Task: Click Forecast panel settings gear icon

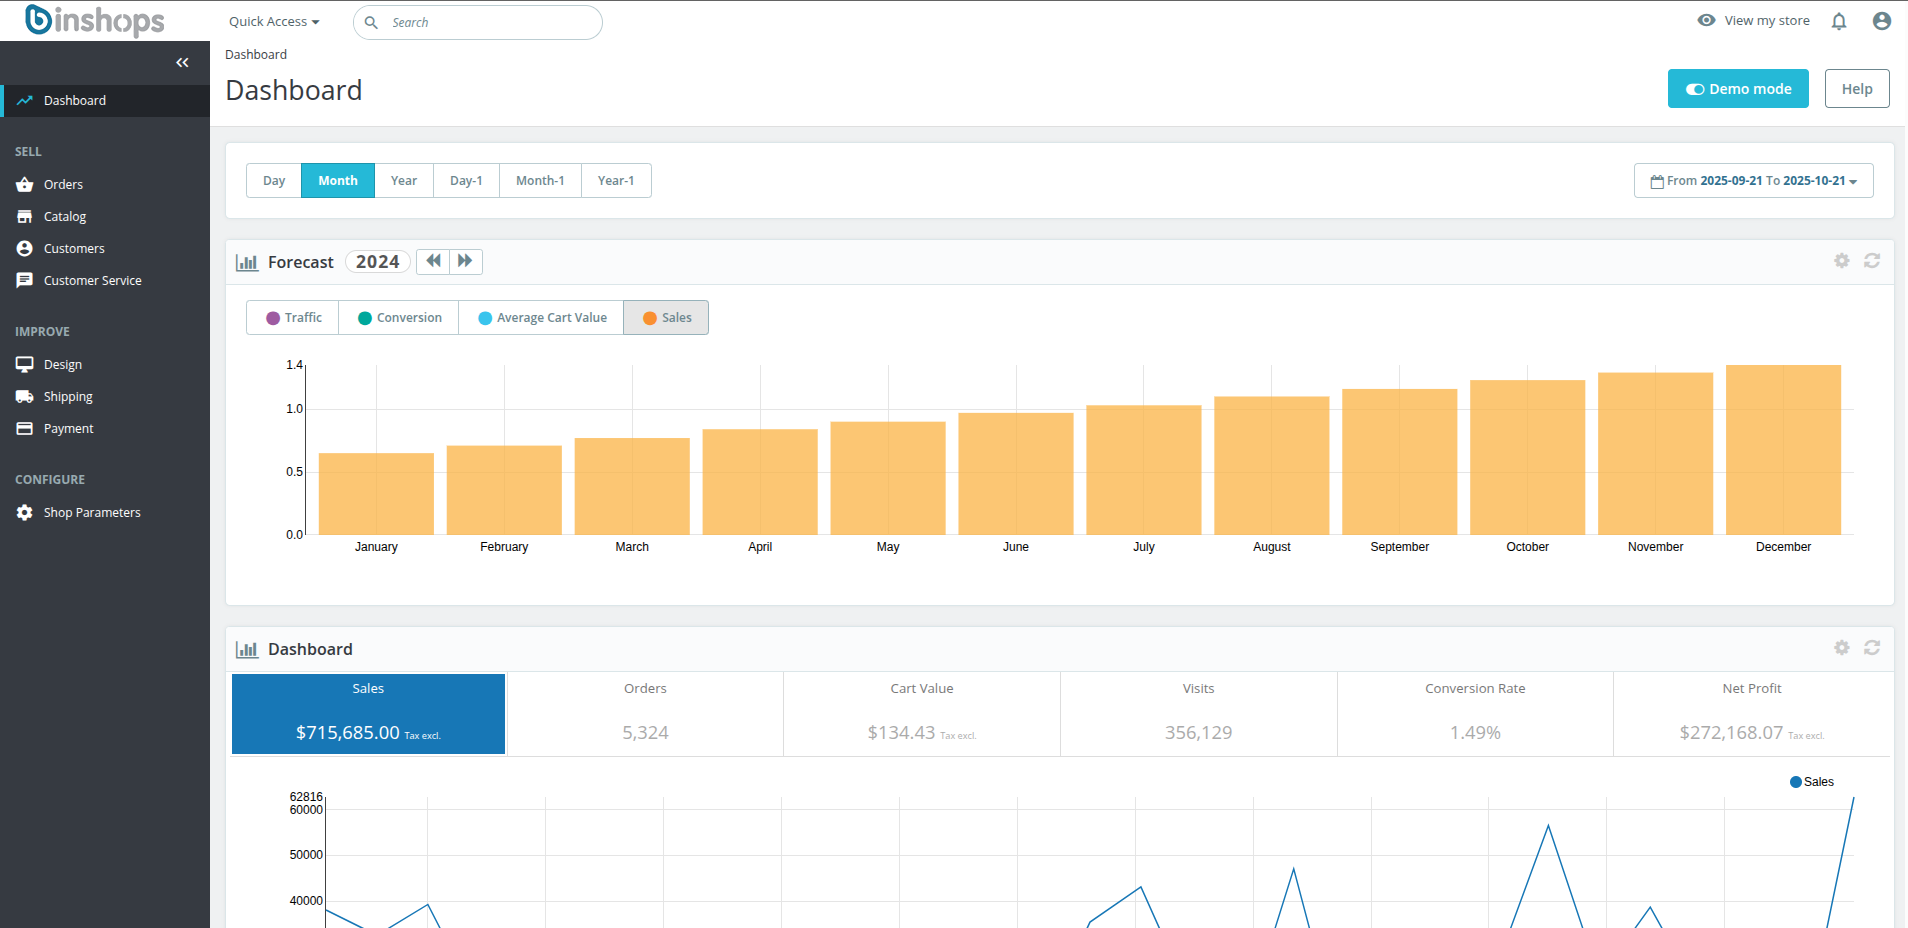Action: (1841, 260)
